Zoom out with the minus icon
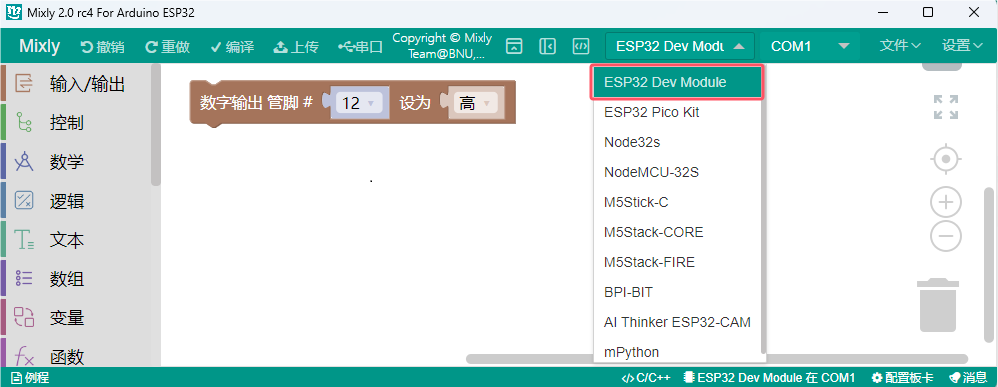The image size is (998, 387). pos(946,236)
